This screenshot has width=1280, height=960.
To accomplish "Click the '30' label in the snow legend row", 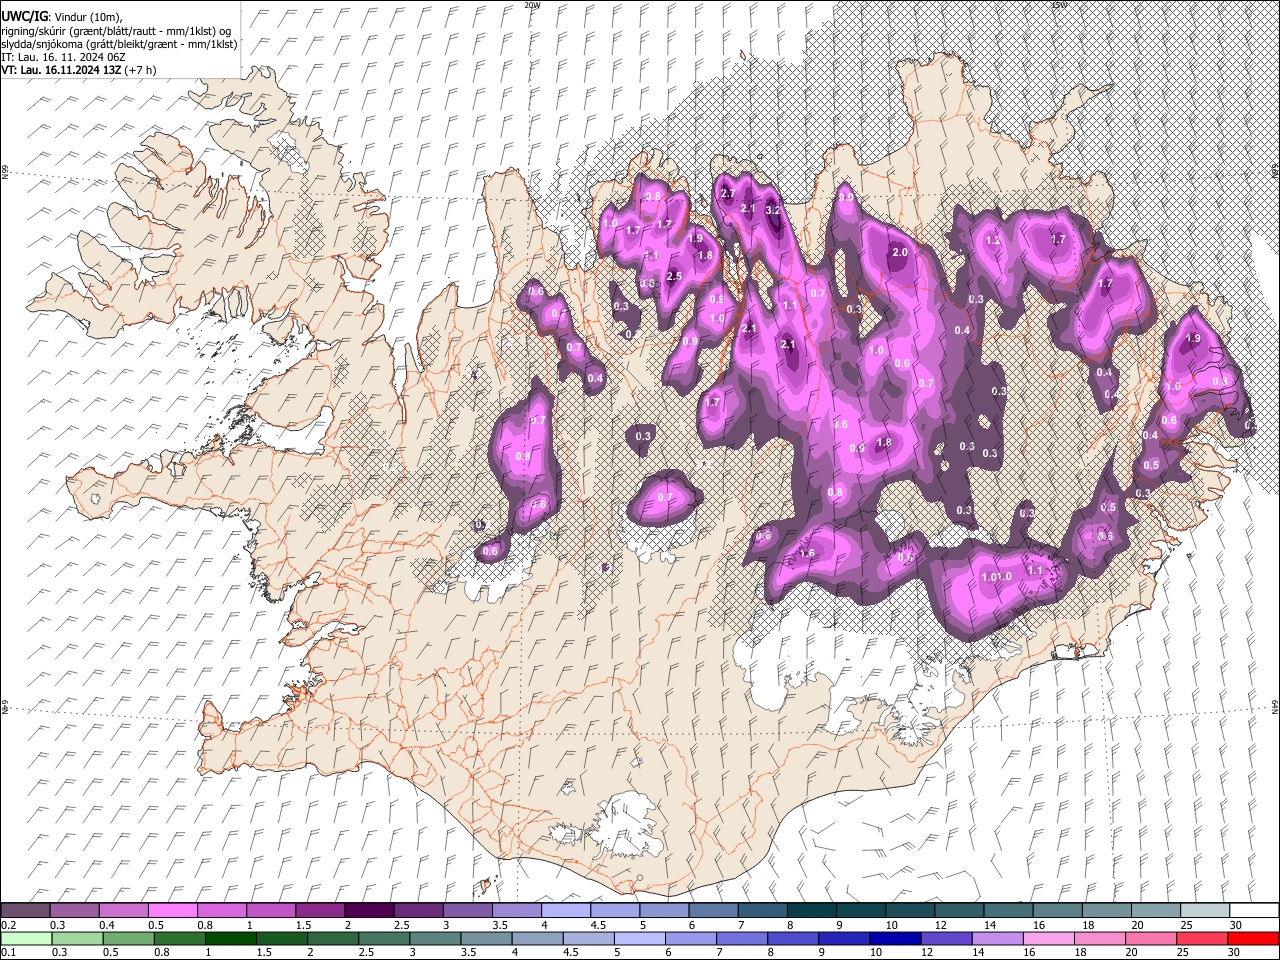I will coord(1236,925).
